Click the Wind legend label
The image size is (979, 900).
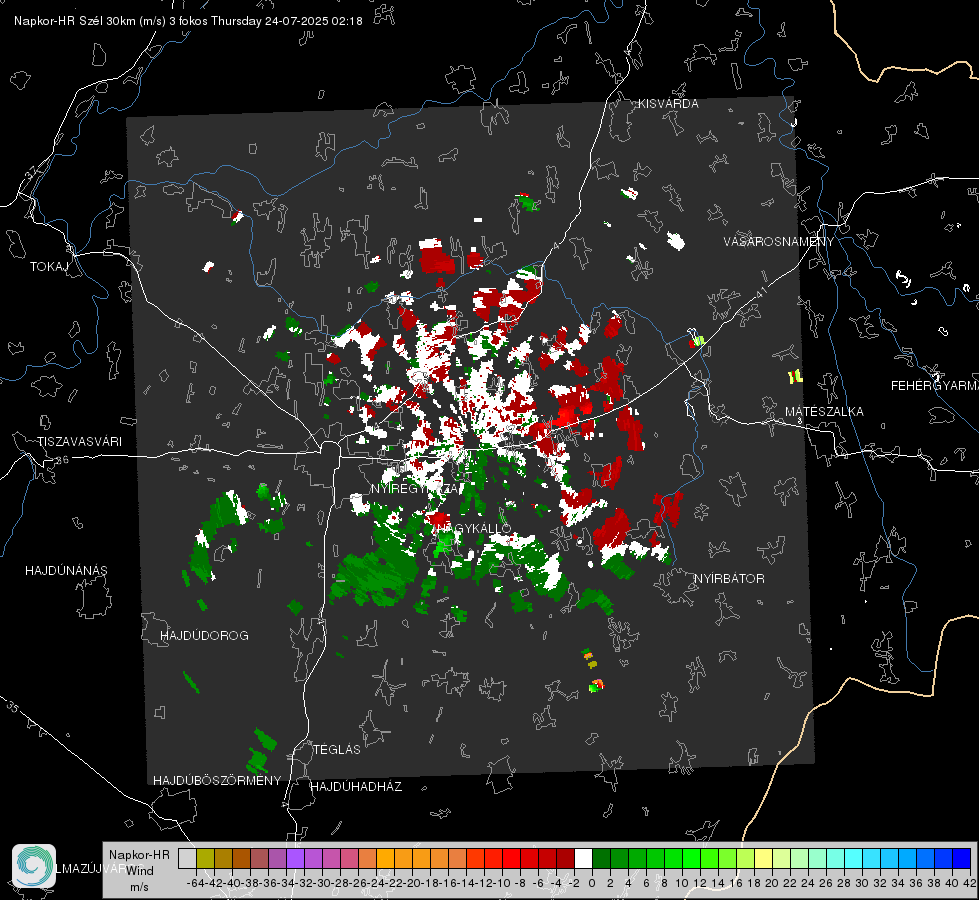point(140,871)
